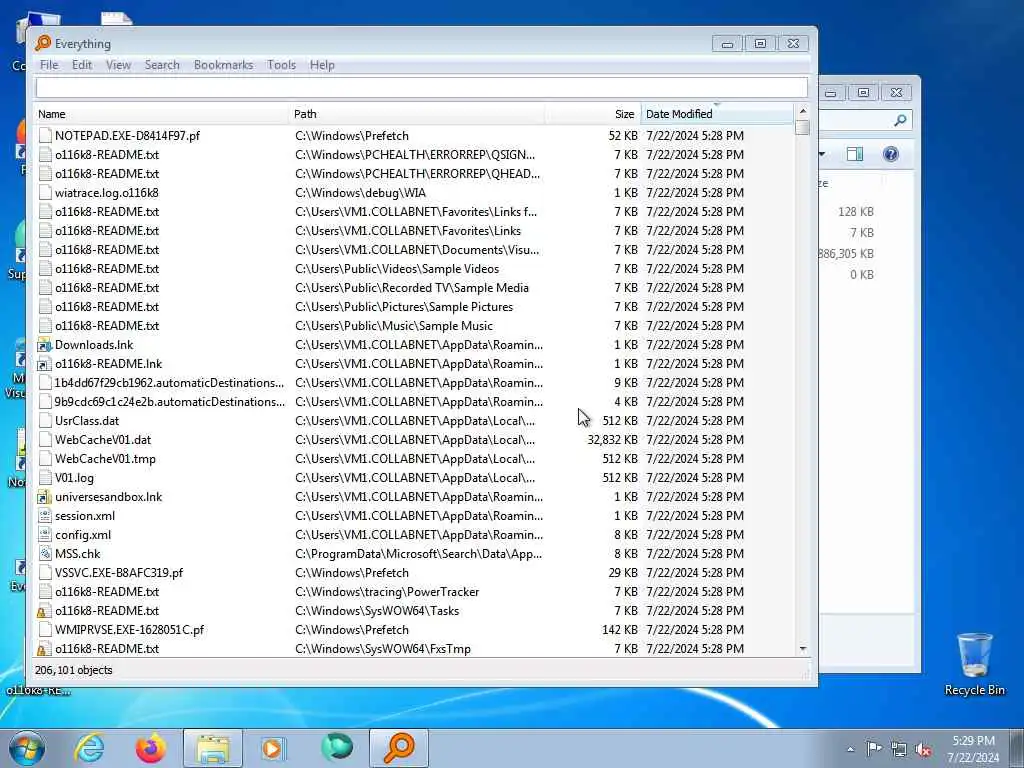The height and width of the screenshot is (768, 1024).
Task: Select the WebCacheV01.dat file
Action: pos(103,440)
